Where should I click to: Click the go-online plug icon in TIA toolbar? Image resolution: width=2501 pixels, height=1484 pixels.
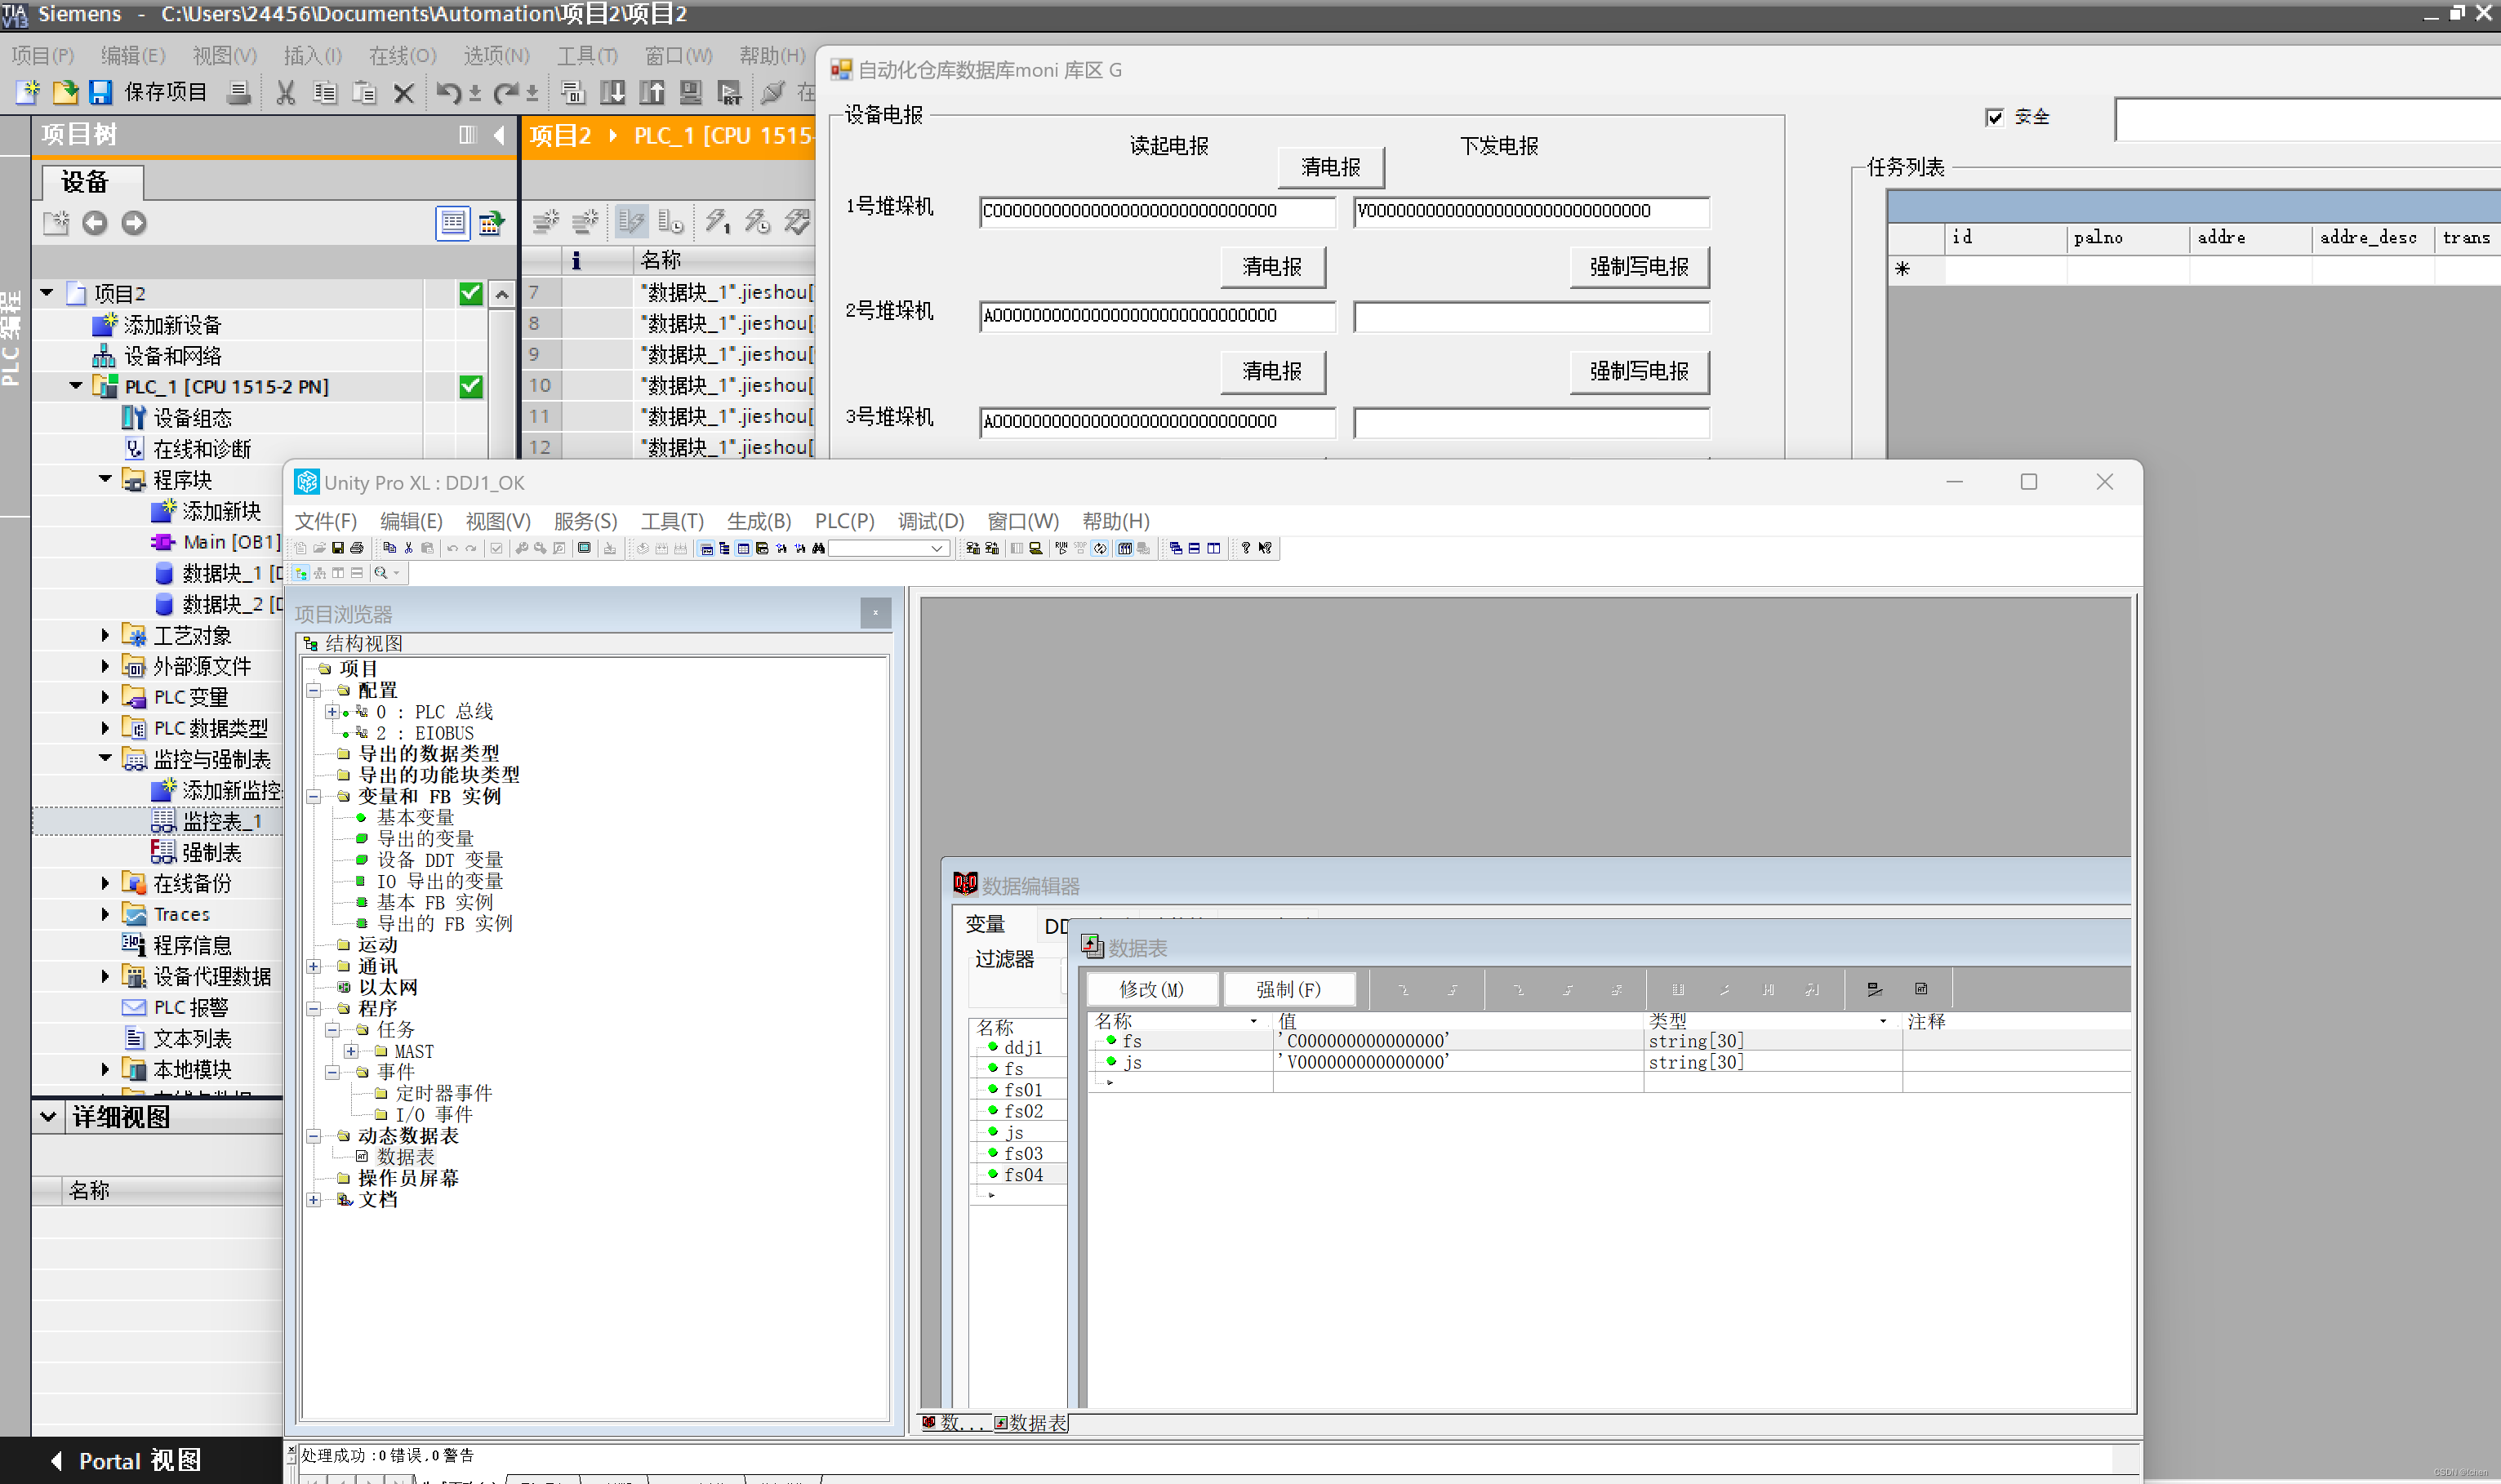(774, 93)
